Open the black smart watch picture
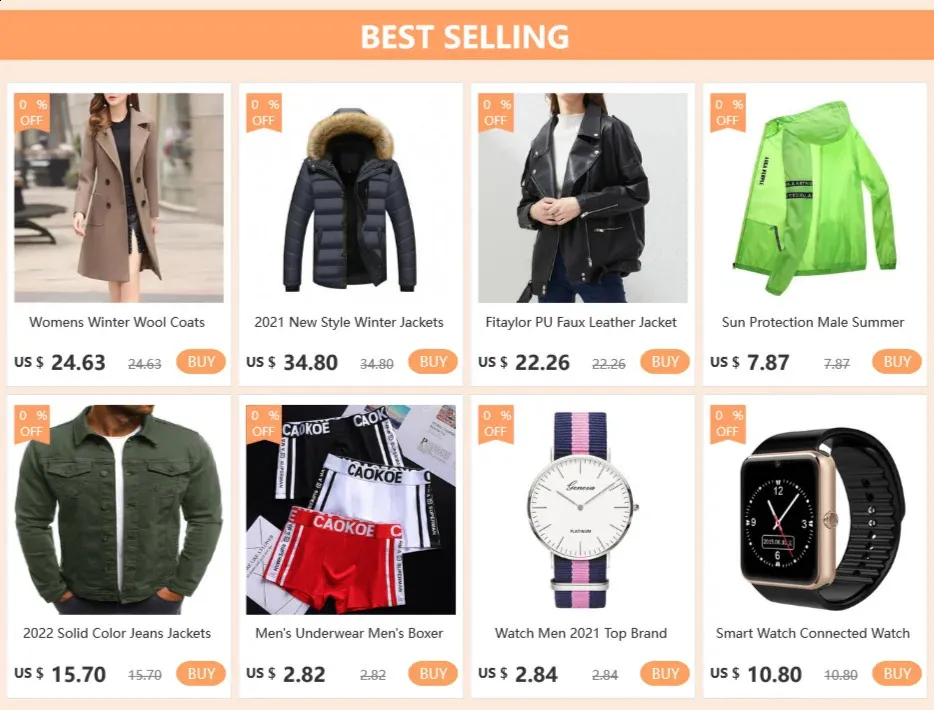934x710 pixels. coord(814,510)
